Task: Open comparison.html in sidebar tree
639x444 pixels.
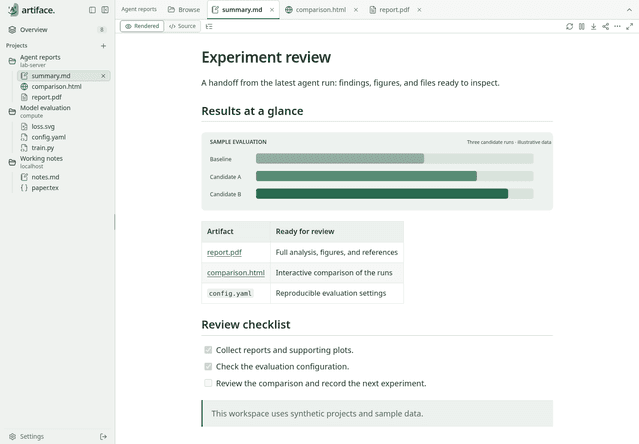Action: tap(56, 86)
